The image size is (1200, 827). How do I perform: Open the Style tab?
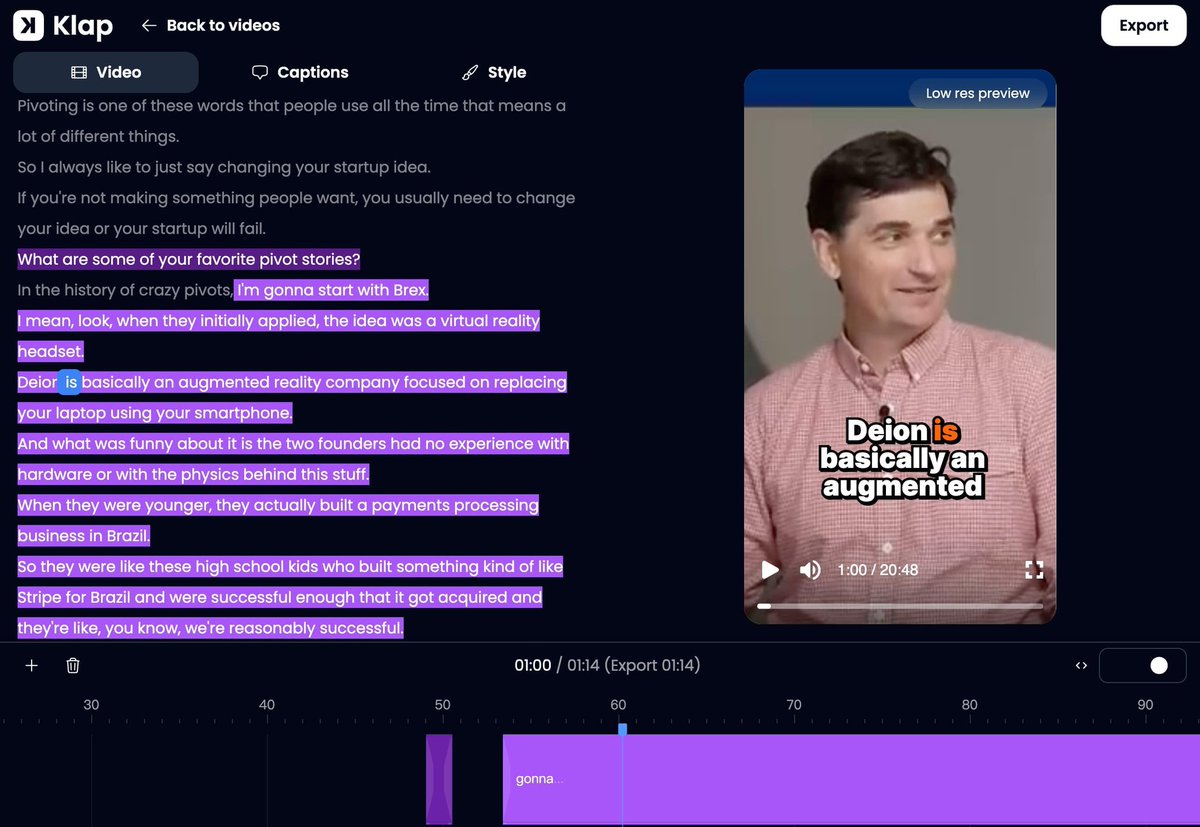click(494, 73)
